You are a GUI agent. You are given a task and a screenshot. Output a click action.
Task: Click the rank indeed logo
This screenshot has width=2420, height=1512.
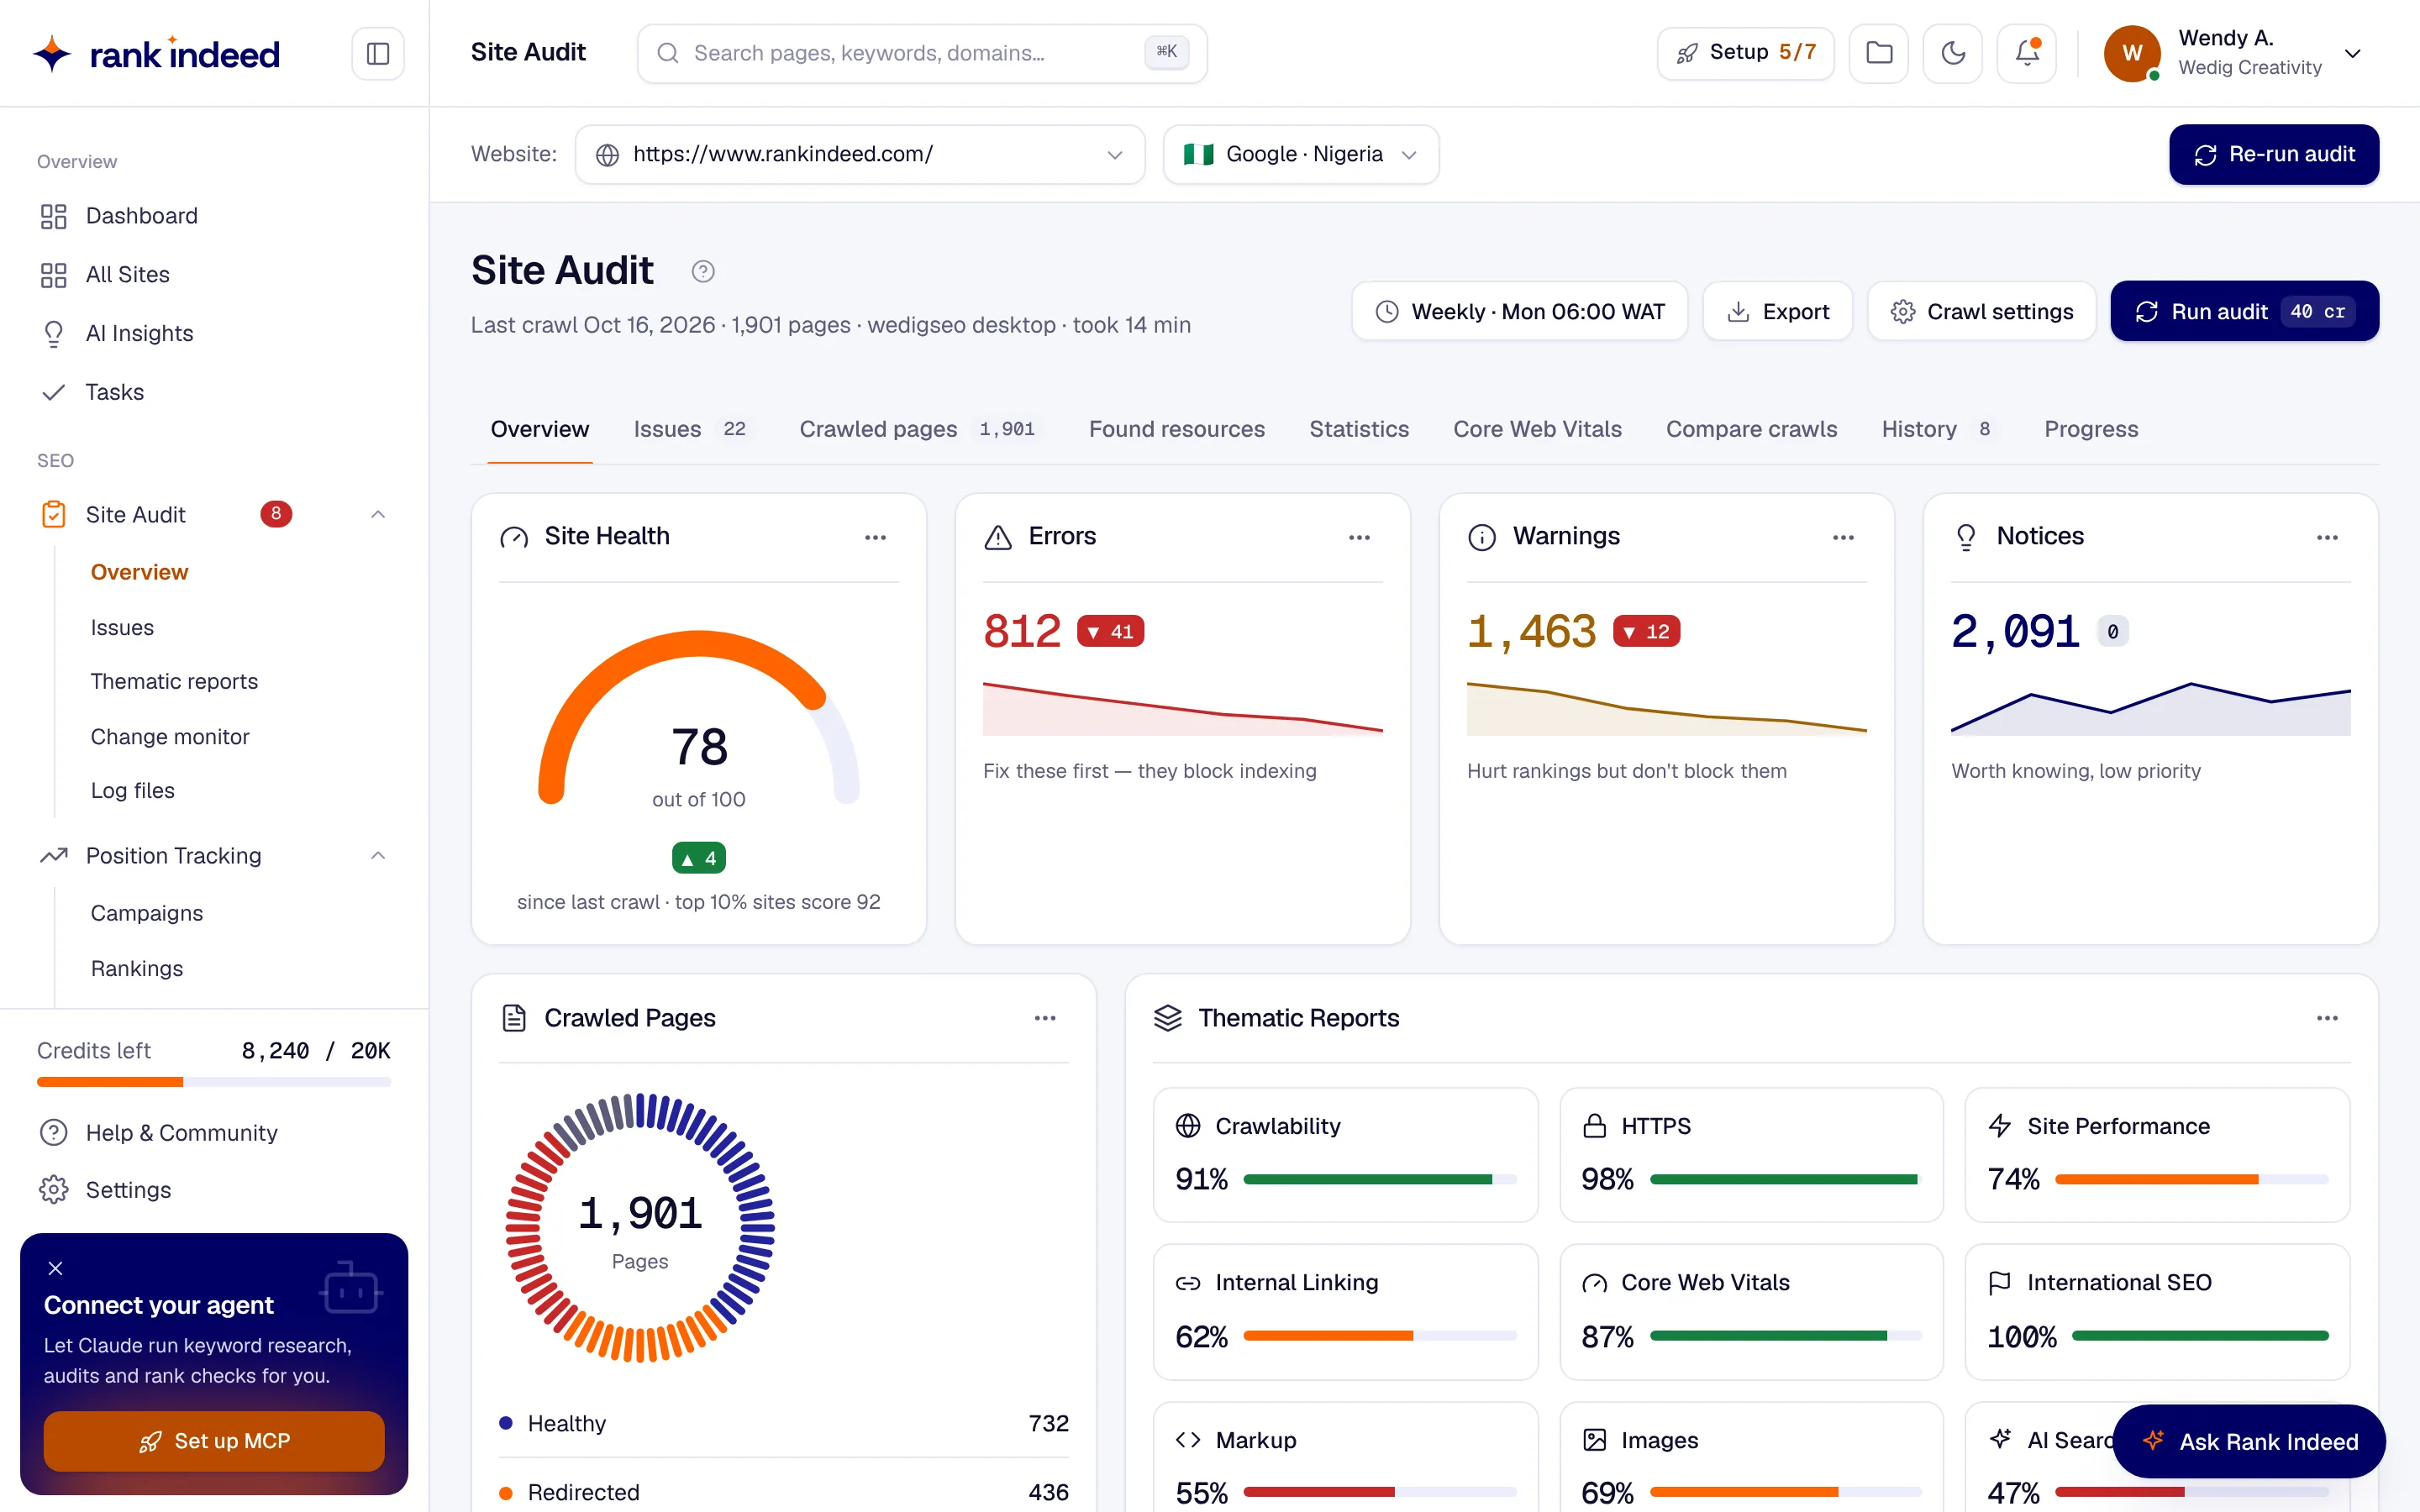tap(156, 53)
